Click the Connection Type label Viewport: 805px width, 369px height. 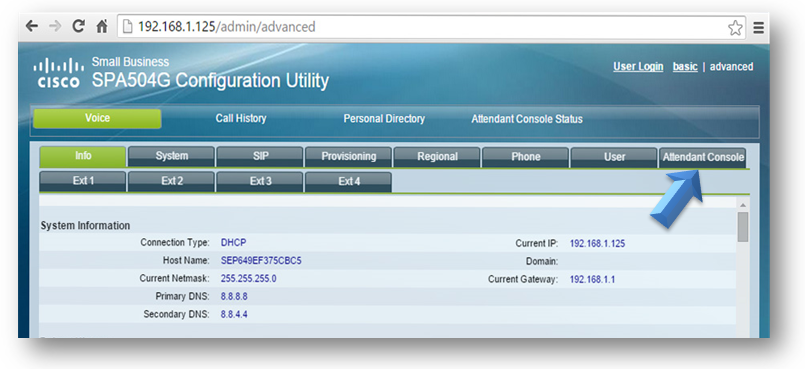tap(175, 242)
